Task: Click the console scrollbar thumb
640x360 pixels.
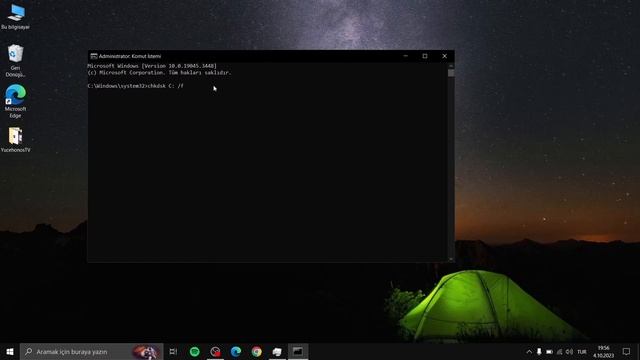Action: (451, 73)
